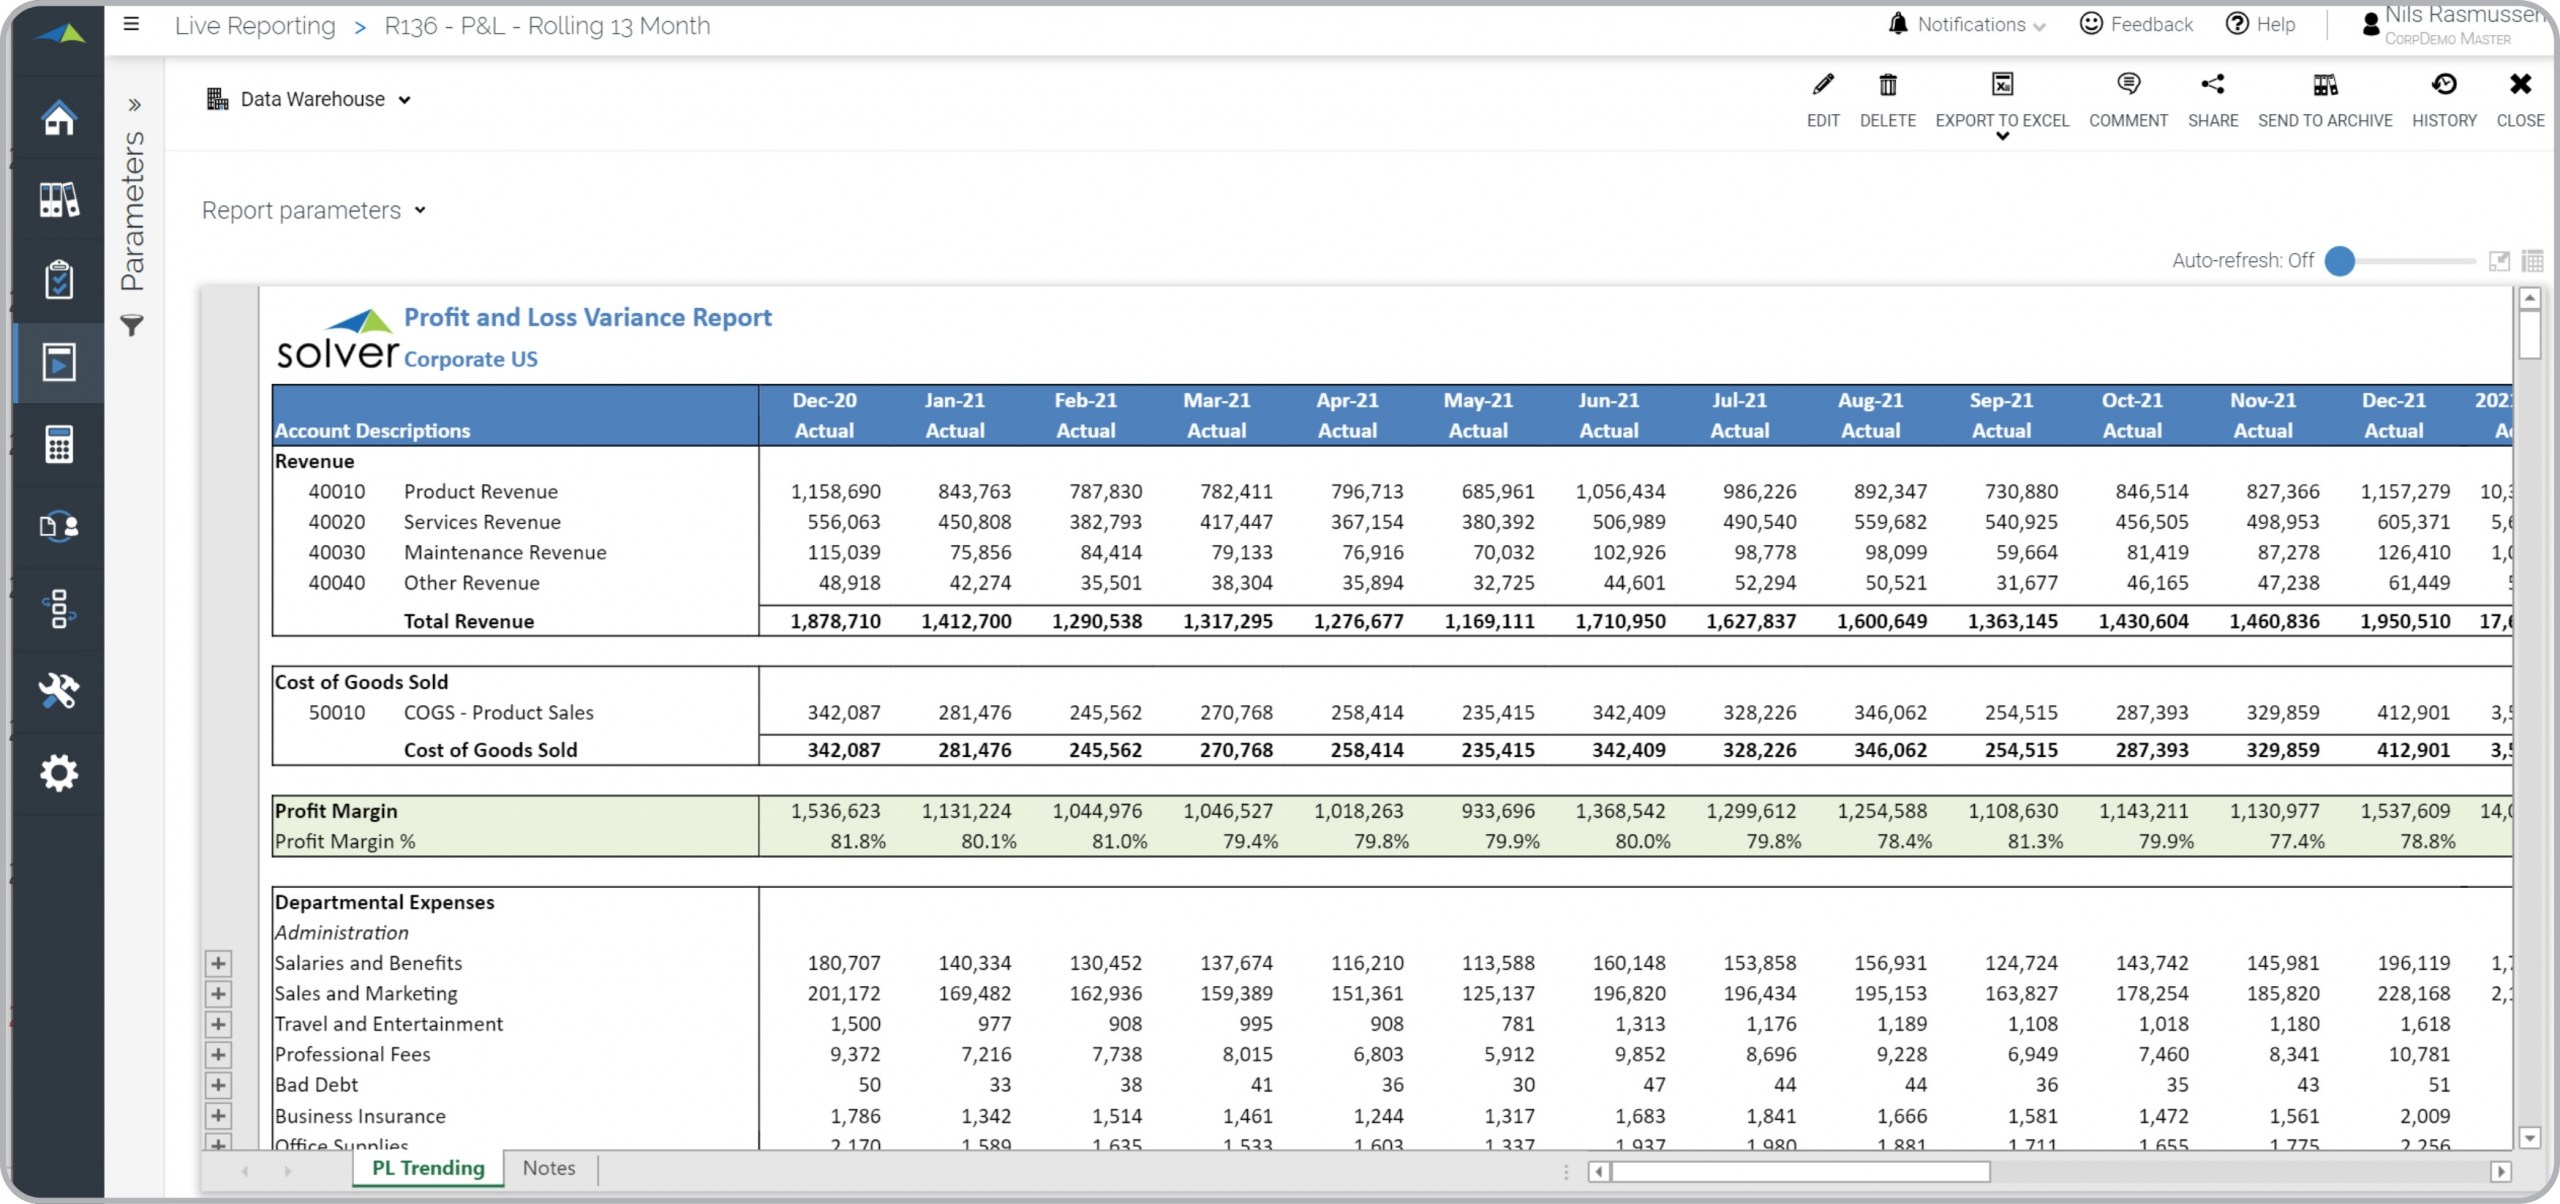The width and height of the screenshot is (2560, 1204).
Task: Expand the Salaries and Benefits row
Action: point(218,963)
